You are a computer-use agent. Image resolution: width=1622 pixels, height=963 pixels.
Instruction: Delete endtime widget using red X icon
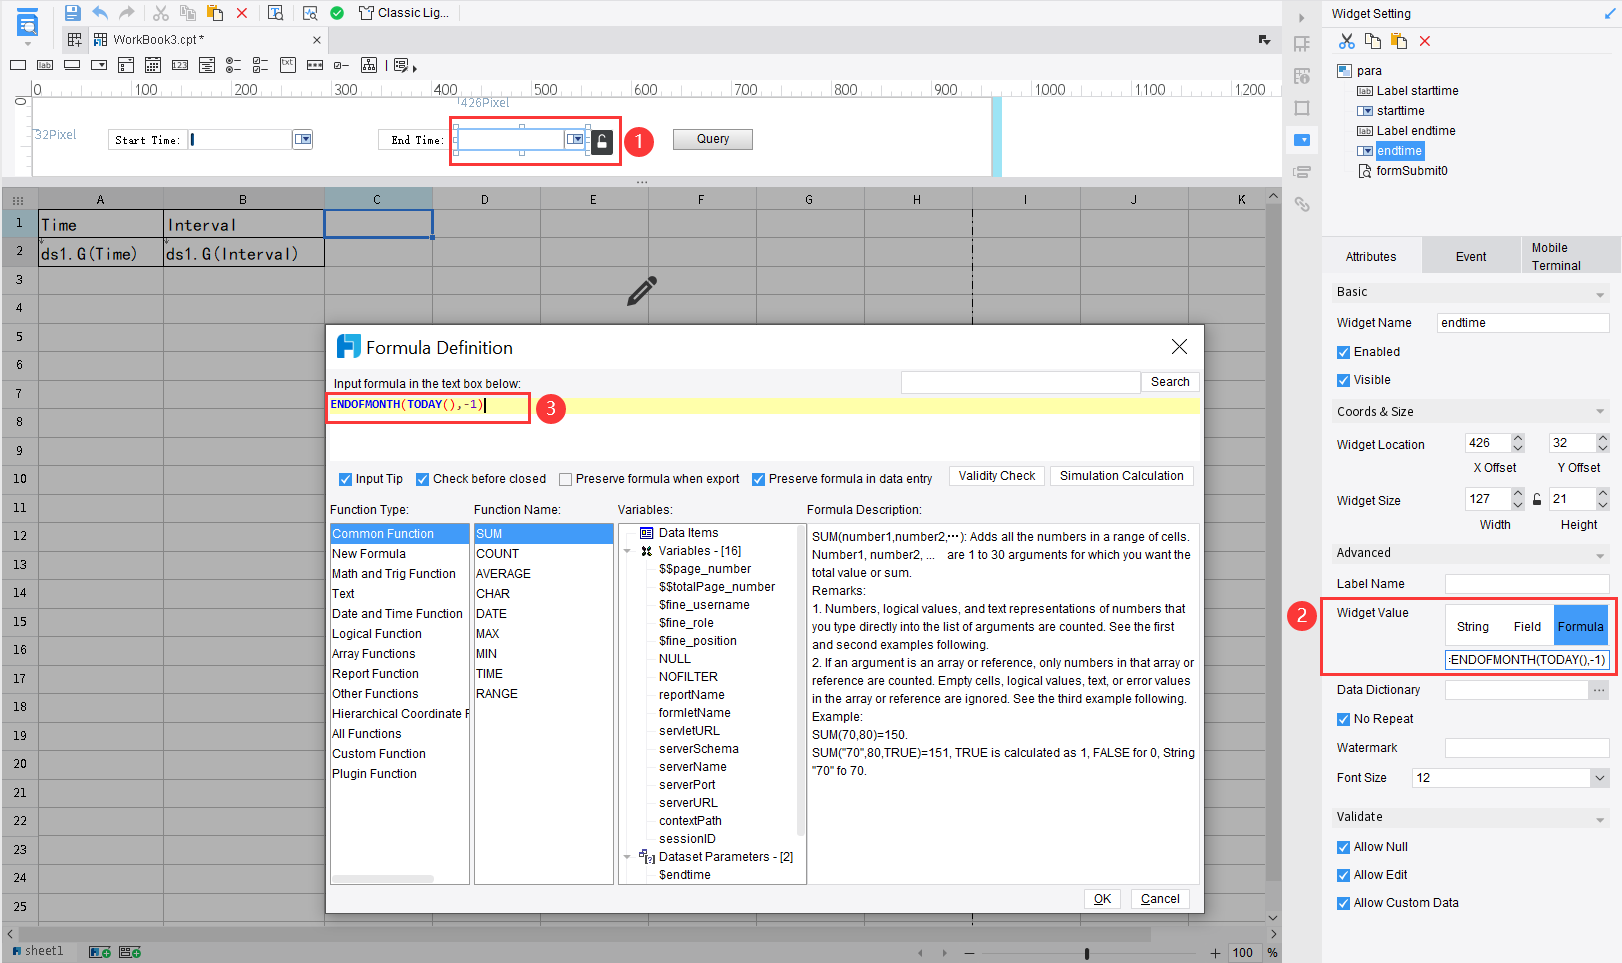(x=1425, y=41)
